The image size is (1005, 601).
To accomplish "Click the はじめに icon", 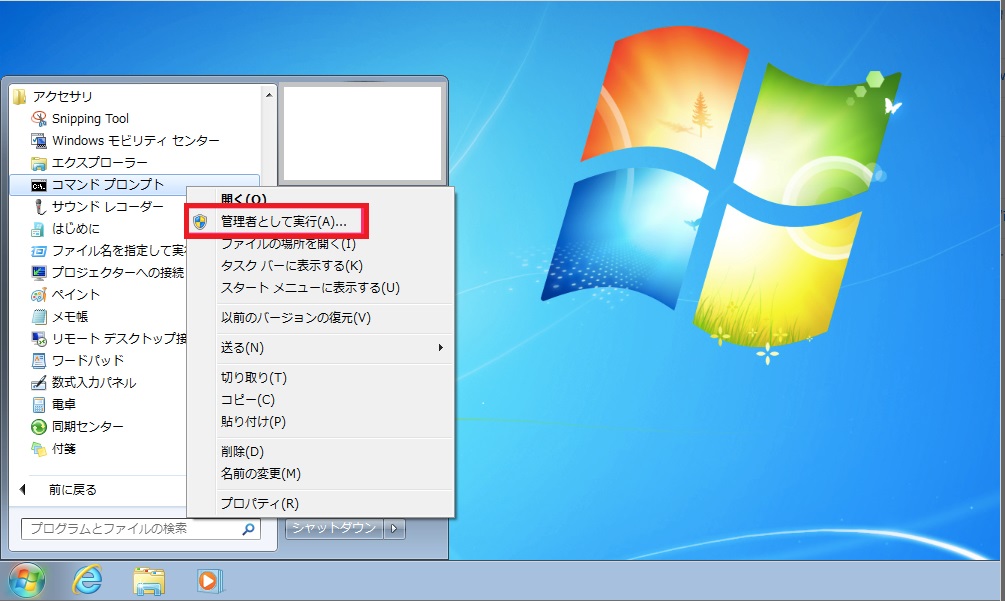I will (39, 229).
